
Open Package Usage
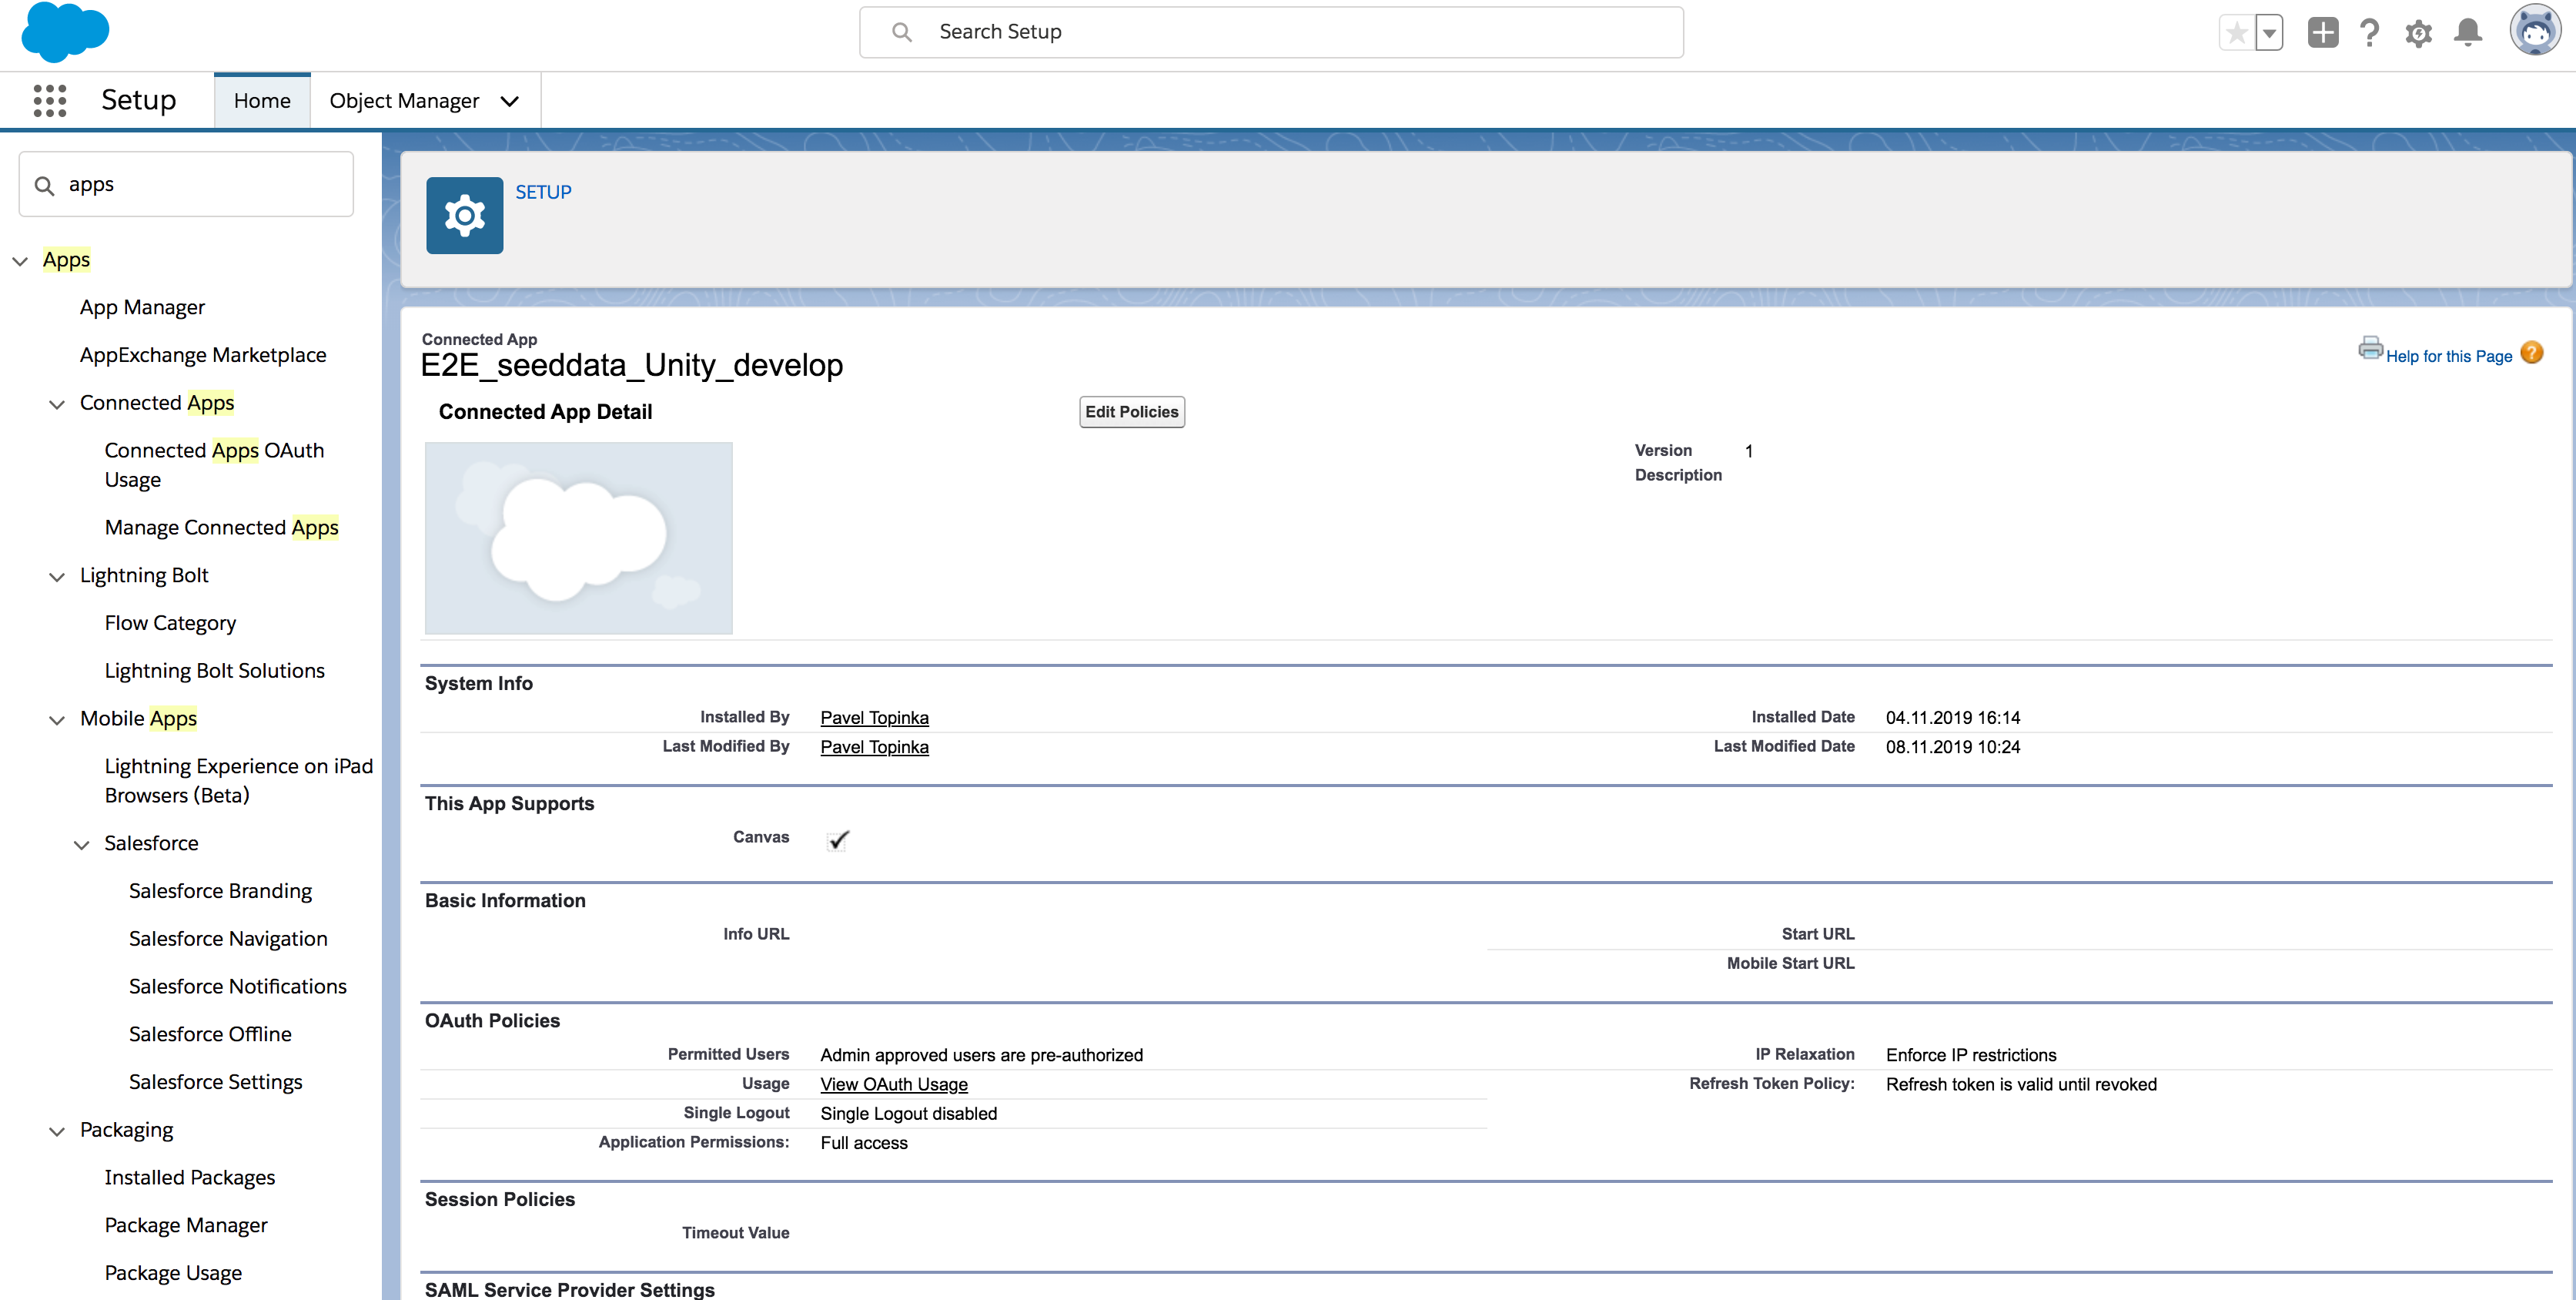(173, 1273)
